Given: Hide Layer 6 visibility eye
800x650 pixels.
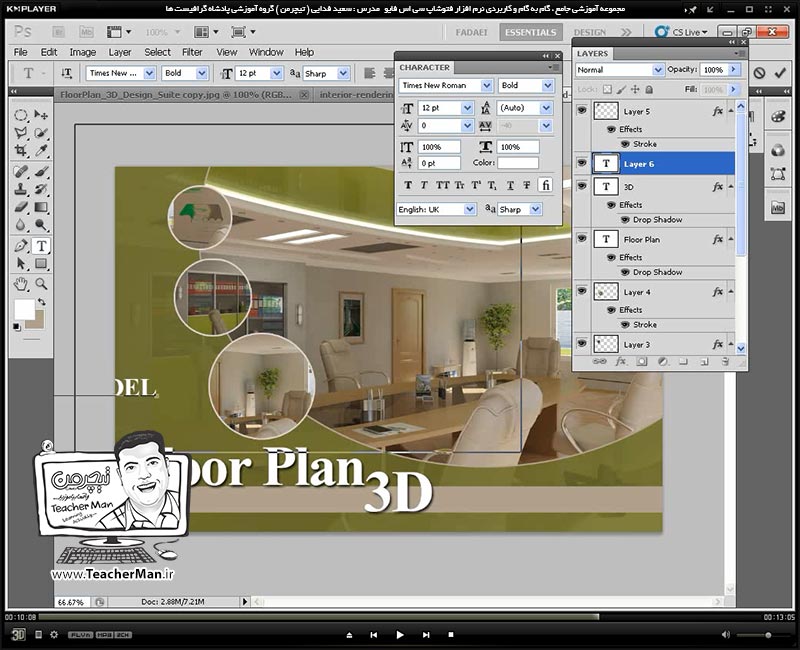Looking at the screenshot, I should point(581,163).
